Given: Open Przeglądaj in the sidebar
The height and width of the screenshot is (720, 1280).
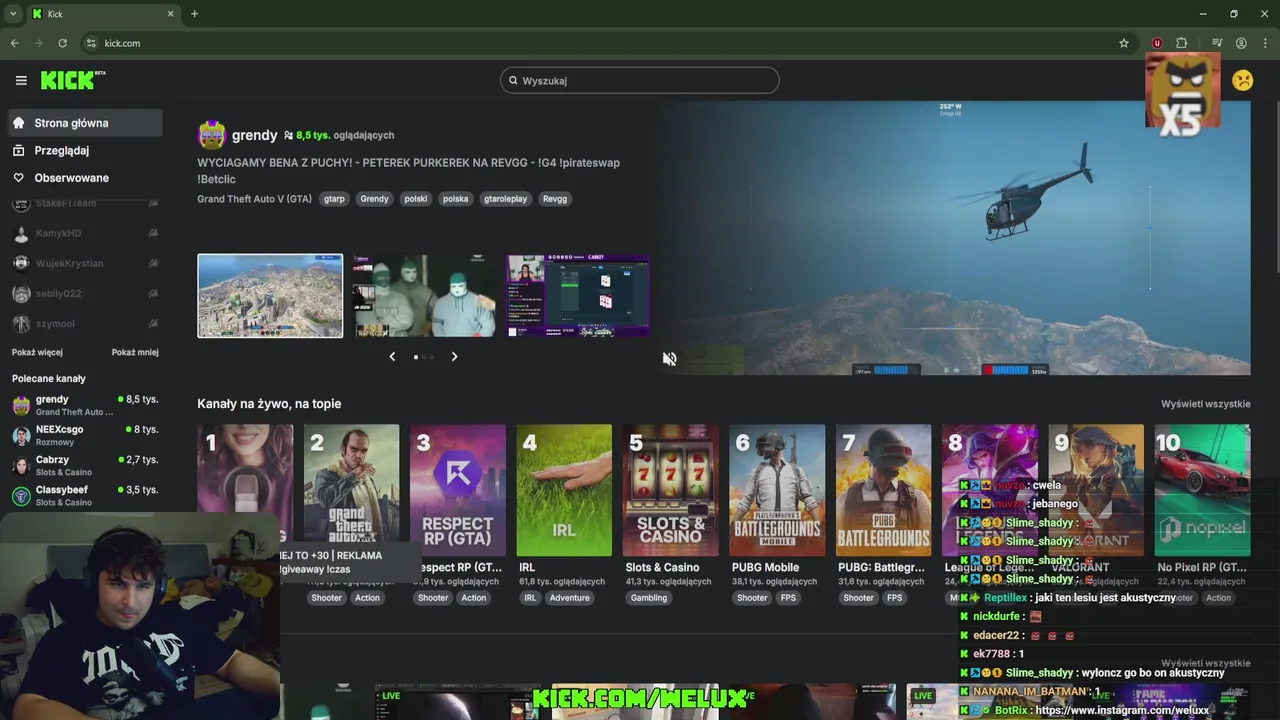Looking at the screenshot, I should 84,150.
